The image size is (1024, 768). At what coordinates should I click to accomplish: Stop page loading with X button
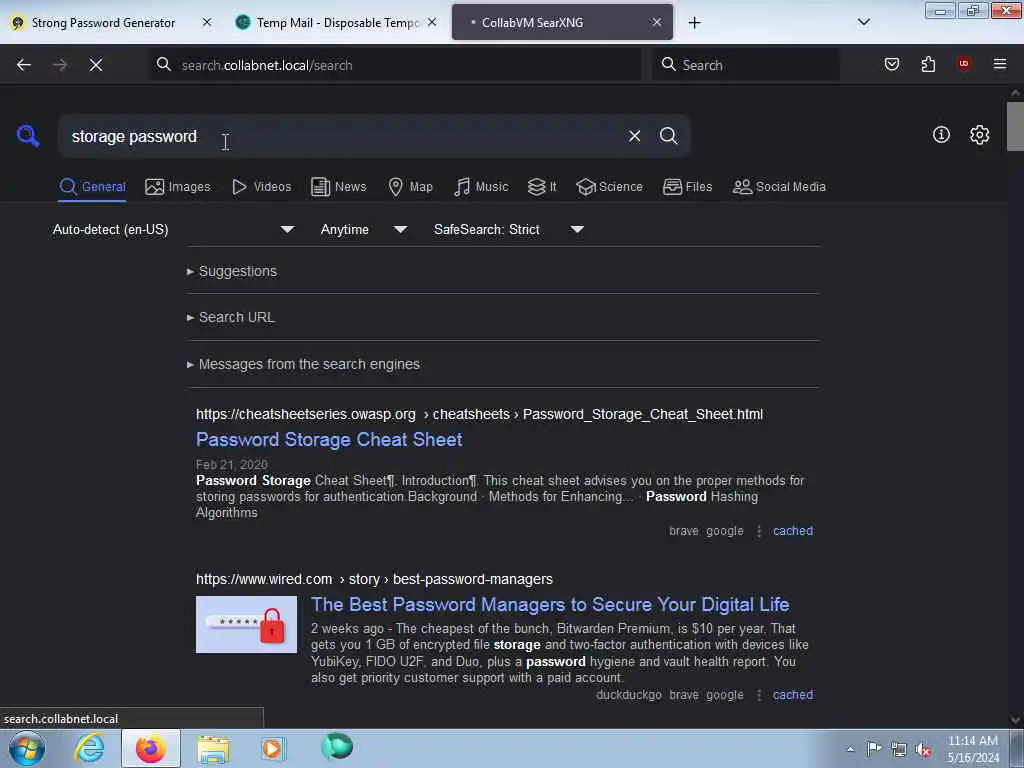point(96,65)
